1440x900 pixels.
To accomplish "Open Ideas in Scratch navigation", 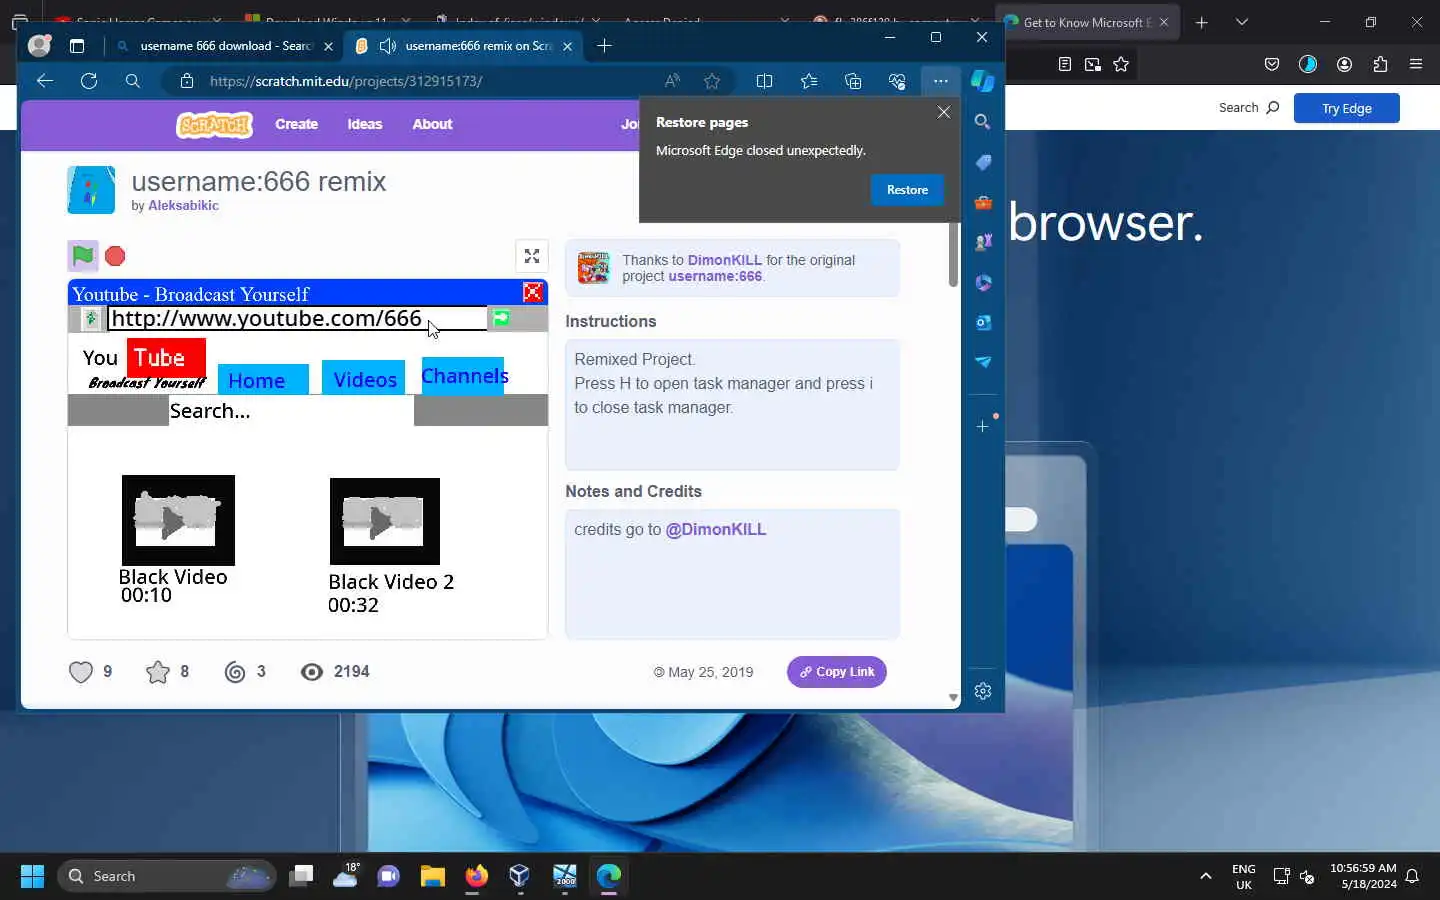I will [365, 124].
